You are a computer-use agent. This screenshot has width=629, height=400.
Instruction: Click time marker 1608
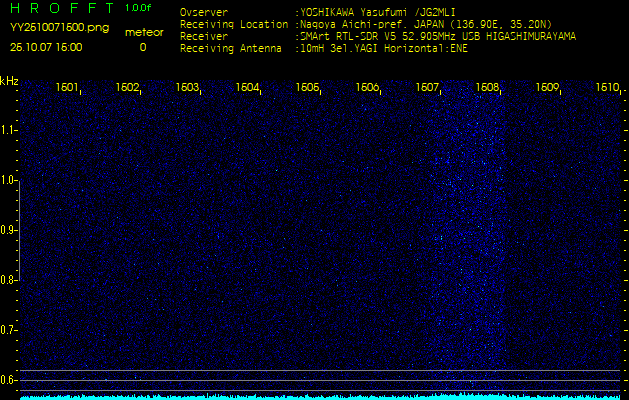487,87
